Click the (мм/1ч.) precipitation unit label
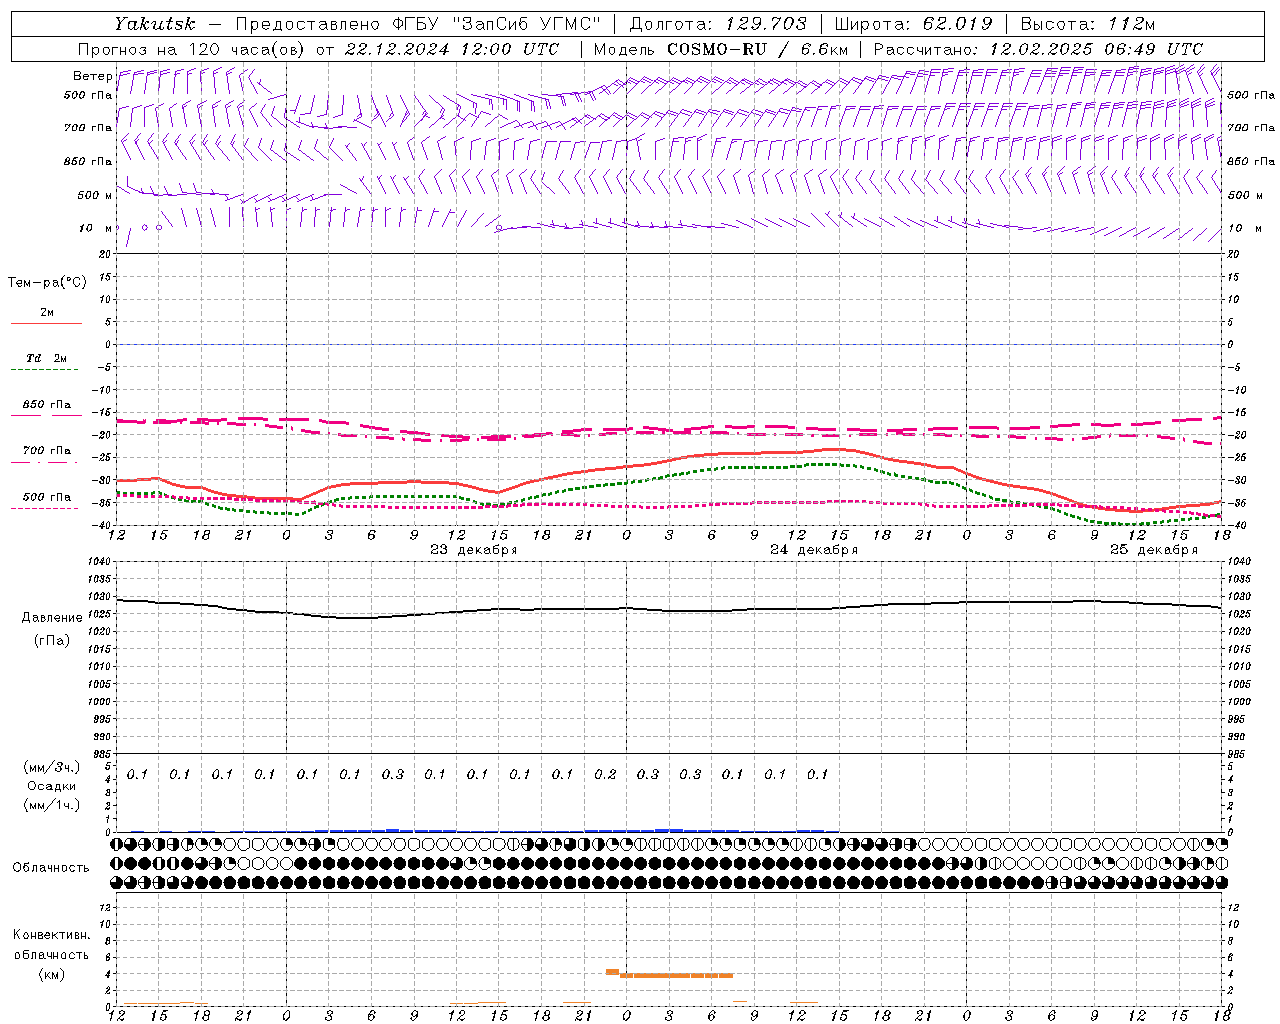The image size is (1280, 1024). point(52,805)
